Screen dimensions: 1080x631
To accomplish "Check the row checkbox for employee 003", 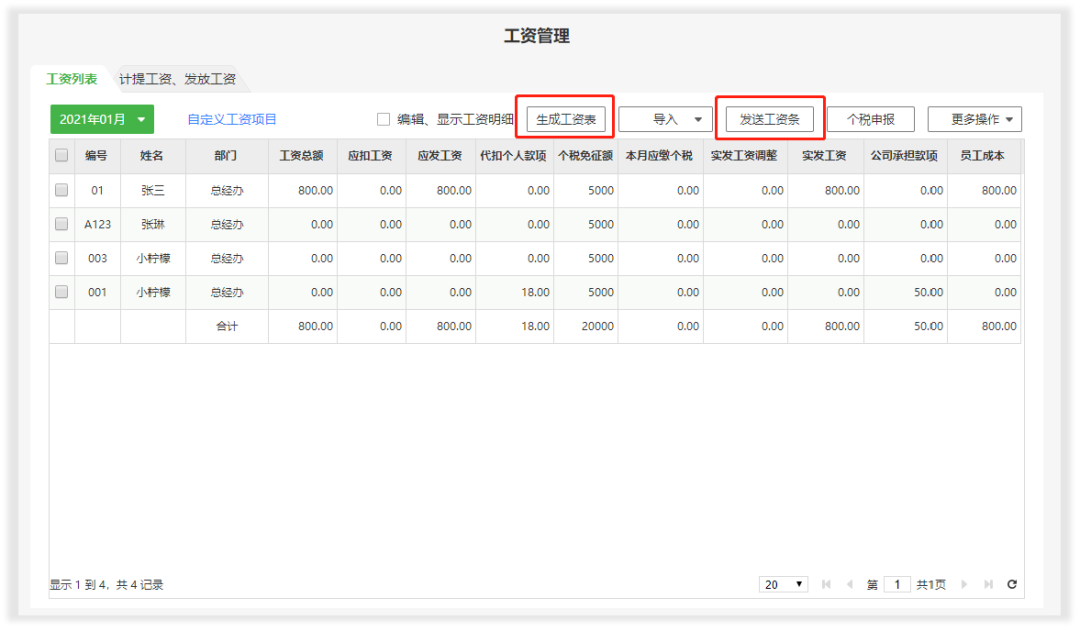I will coord(61,258).
